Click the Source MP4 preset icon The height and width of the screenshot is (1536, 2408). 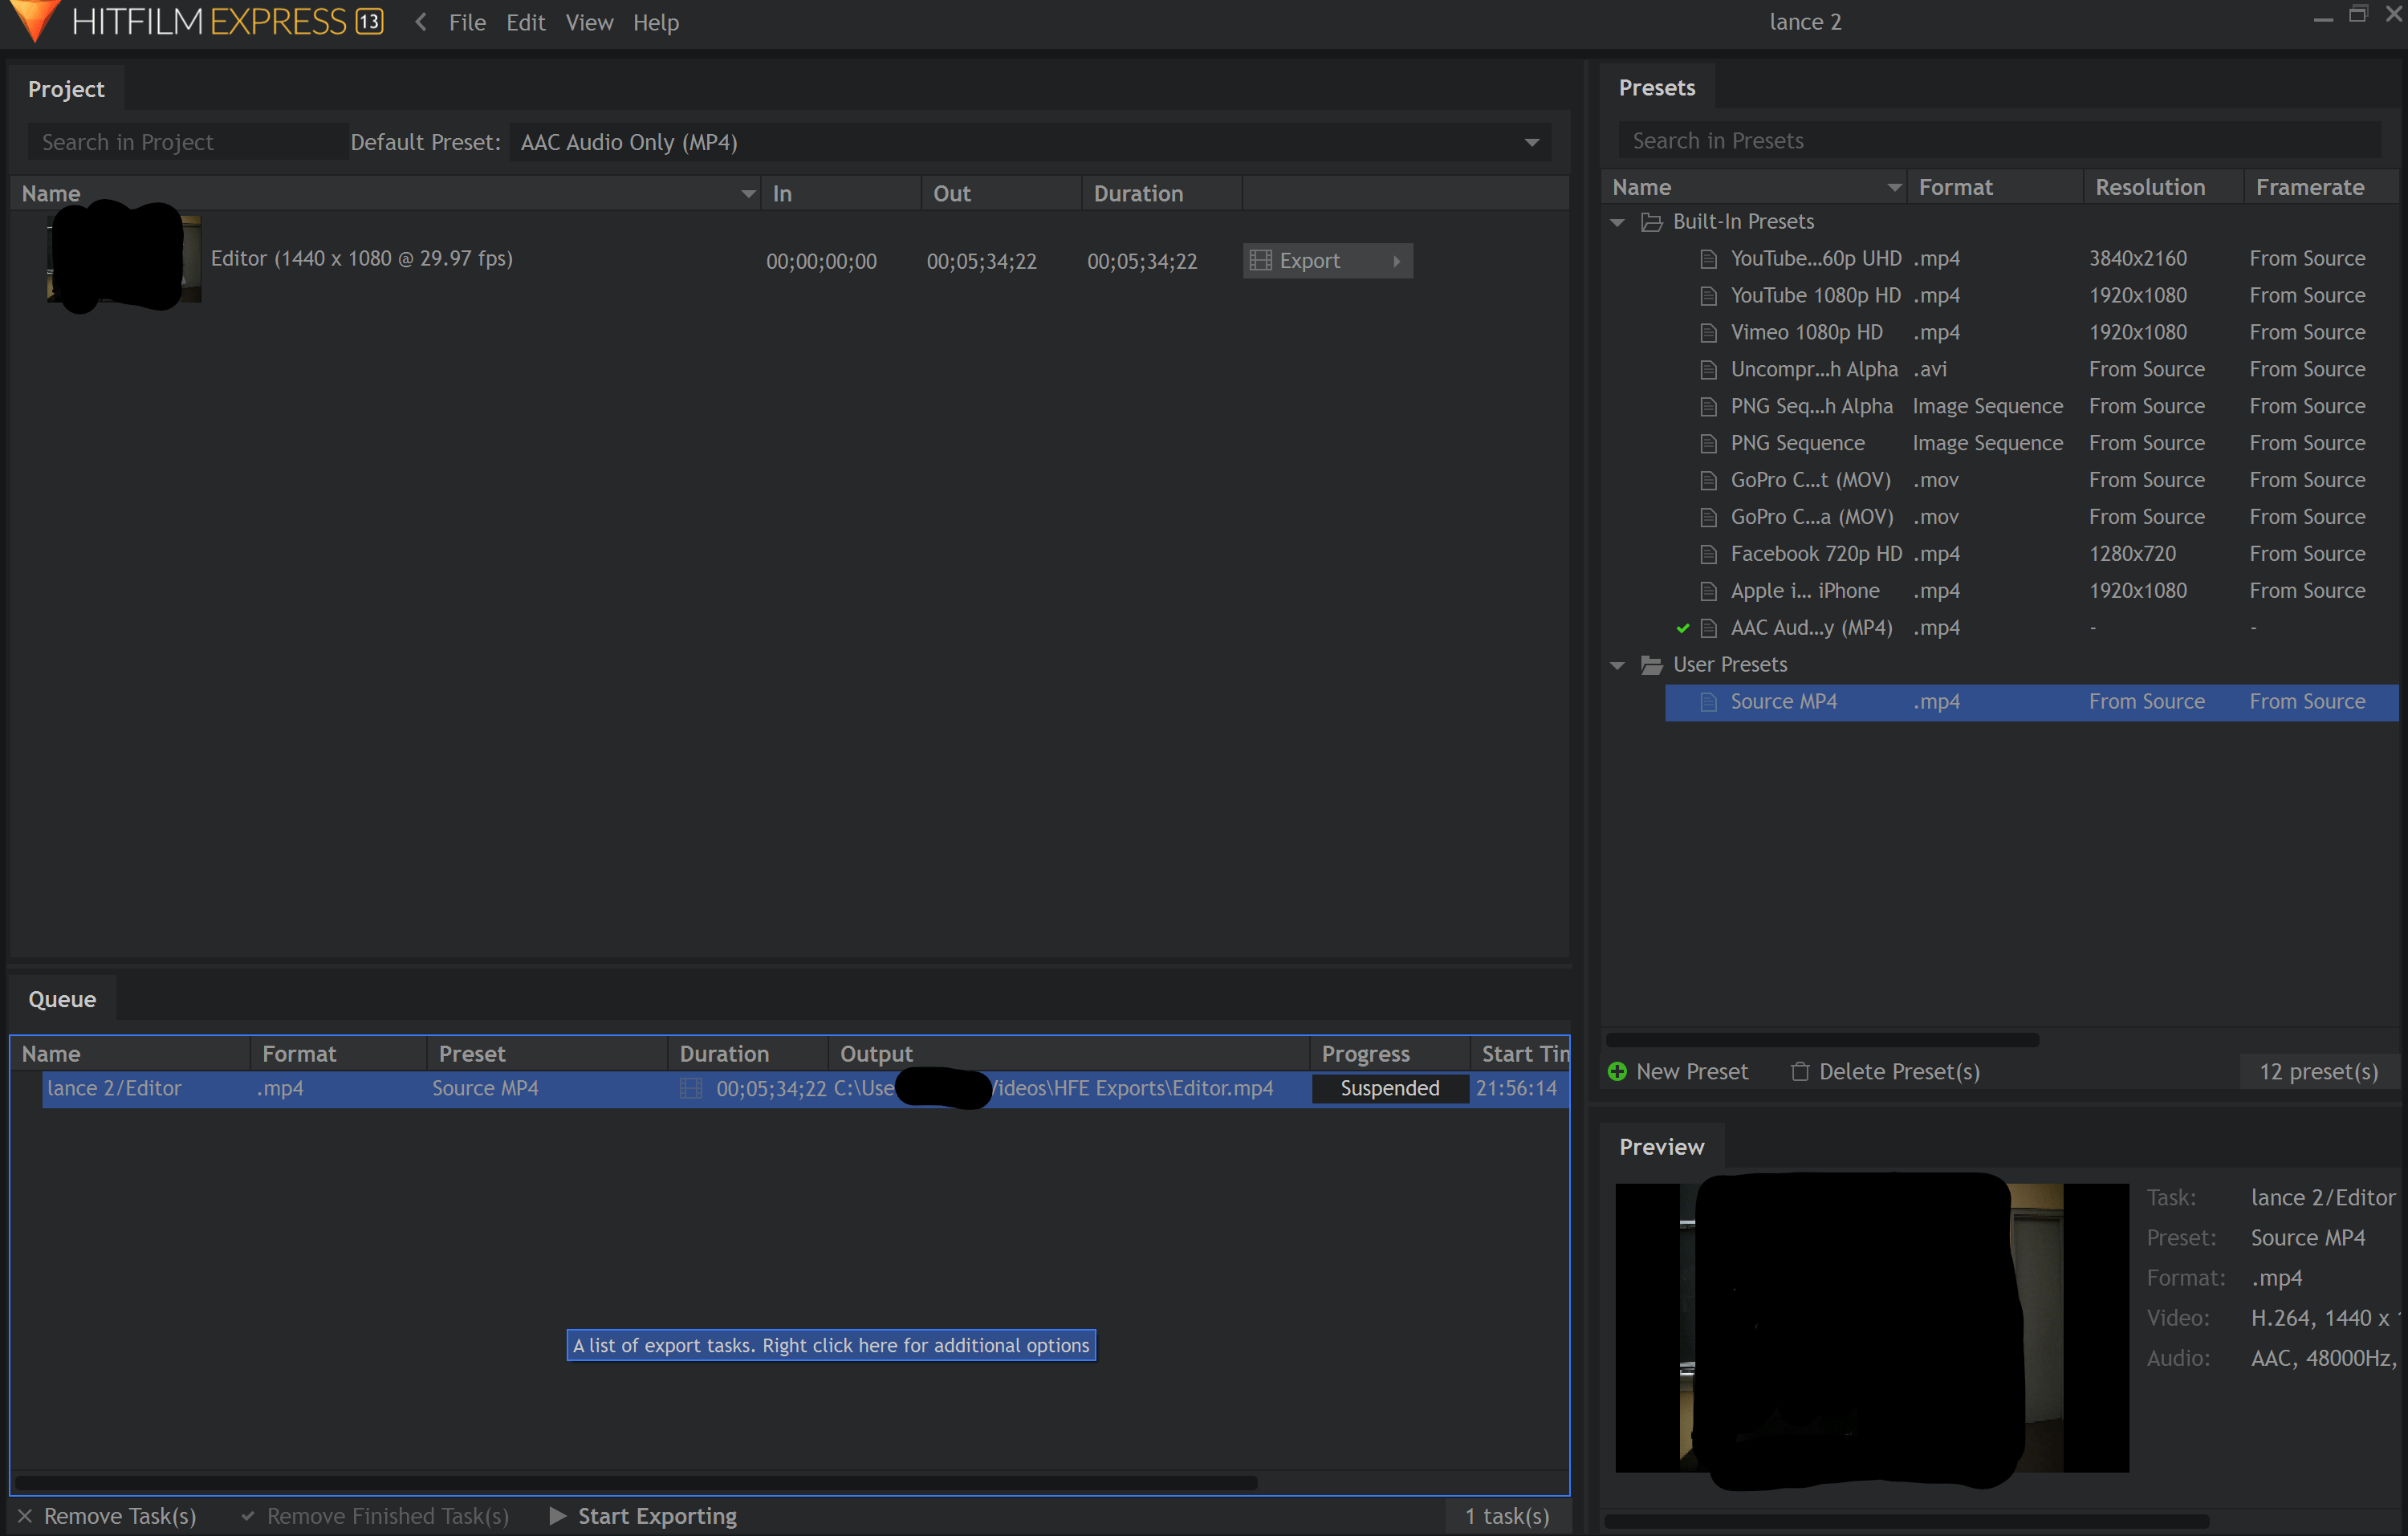[x=1708, y=702]
